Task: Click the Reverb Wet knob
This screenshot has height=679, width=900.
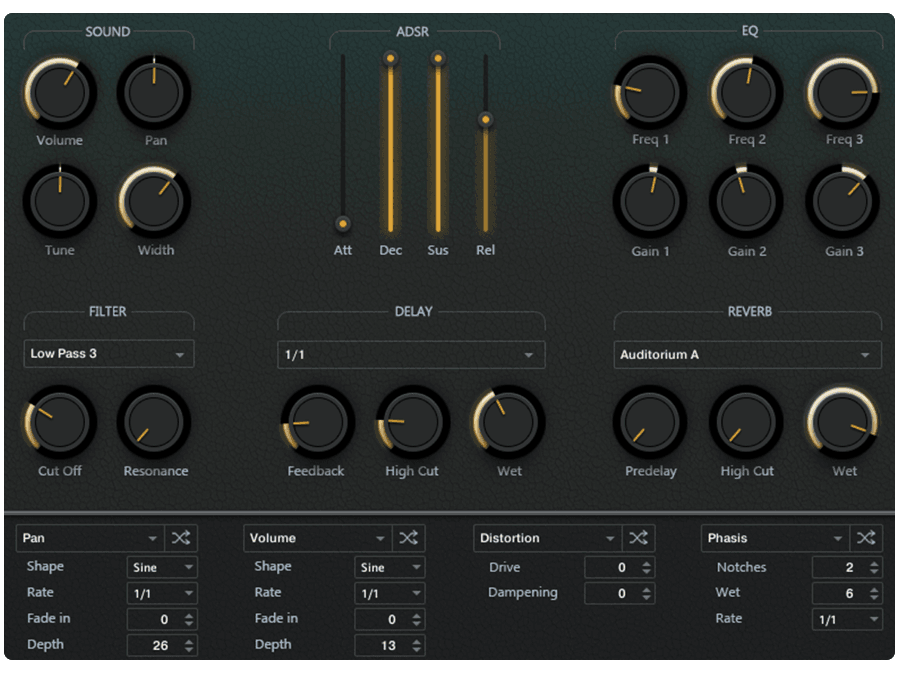Action: [844, 422]
